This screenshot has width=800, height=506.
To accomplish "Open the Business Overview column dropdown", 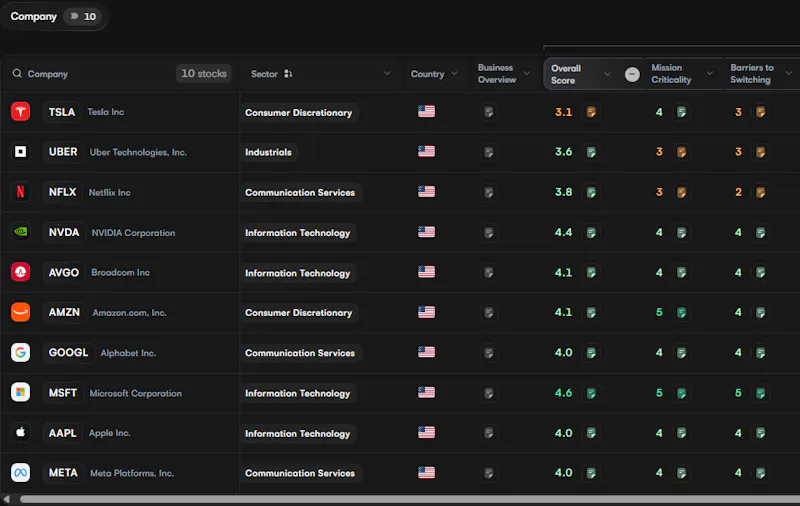I will click(527, 73).
